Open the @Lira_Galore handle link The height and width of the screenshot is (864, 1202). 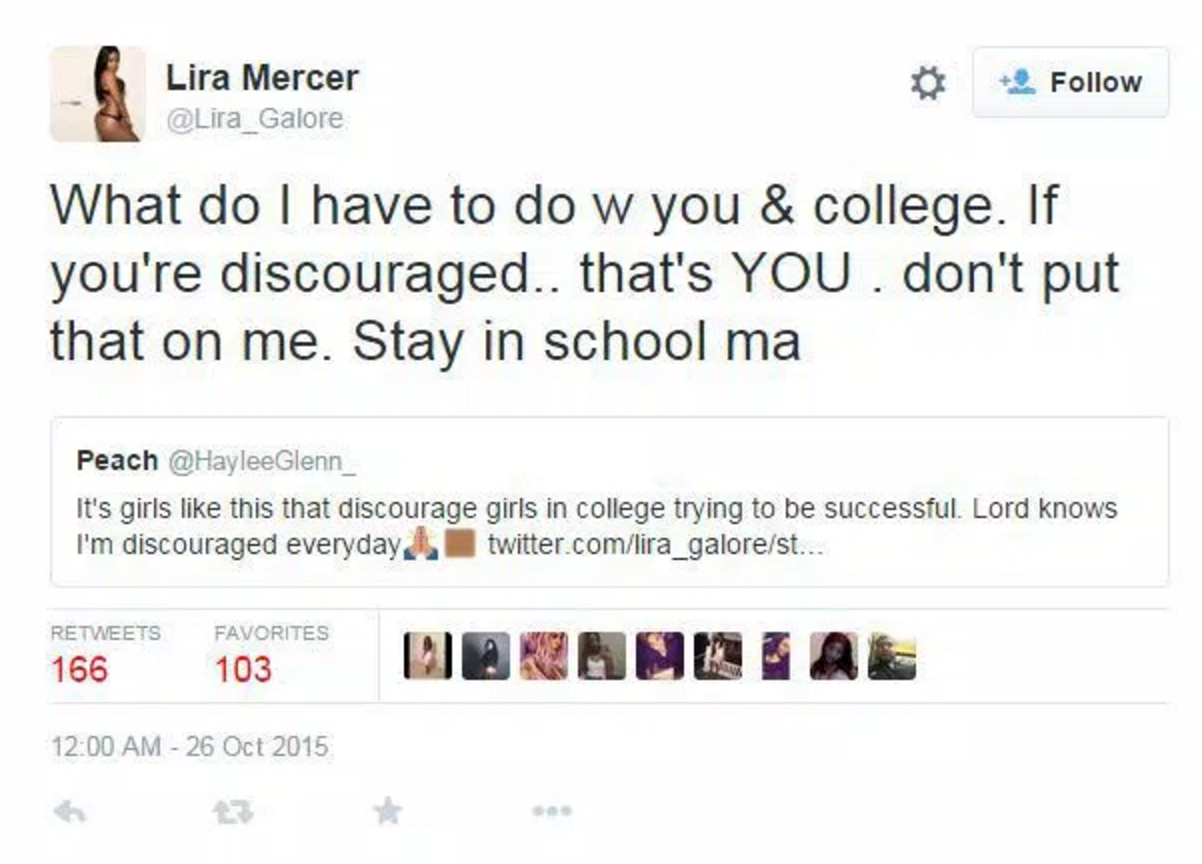(x=254, y=119)
